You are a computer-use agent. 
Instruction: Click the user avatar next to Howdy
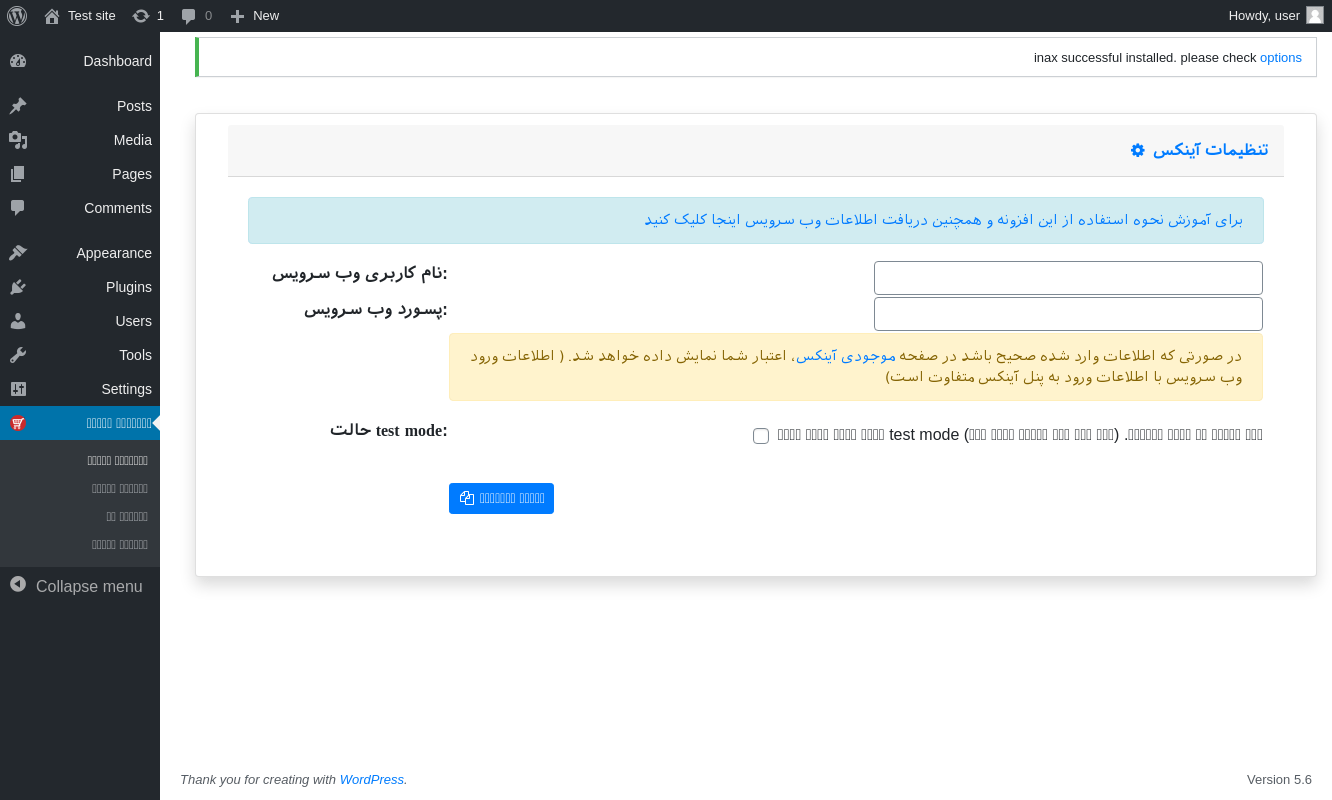click(1315, 15)
